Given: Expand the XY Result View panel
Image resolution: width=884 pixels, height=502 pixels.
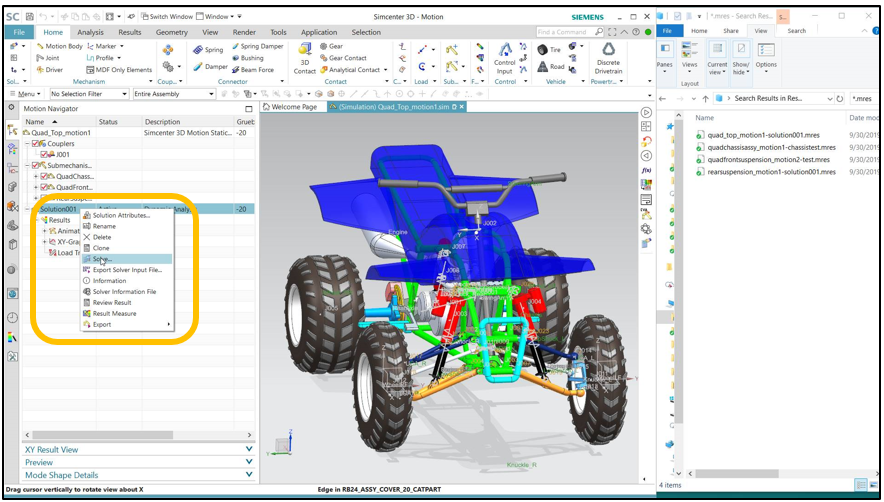Looking at the screenshot, I should coord(137,449).
